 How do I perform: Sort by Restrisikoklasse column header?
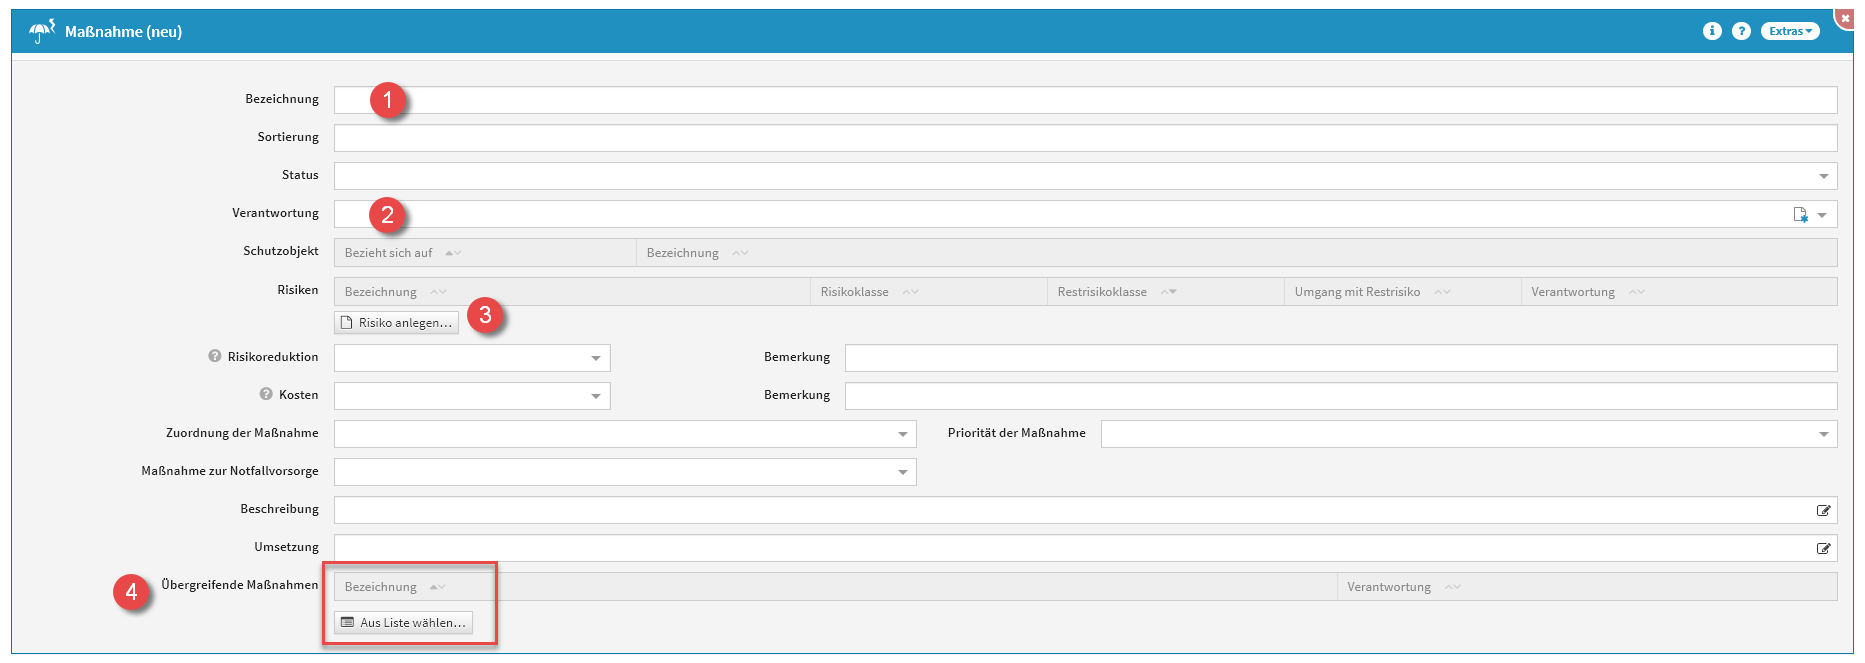click(x=1102, y=292)
